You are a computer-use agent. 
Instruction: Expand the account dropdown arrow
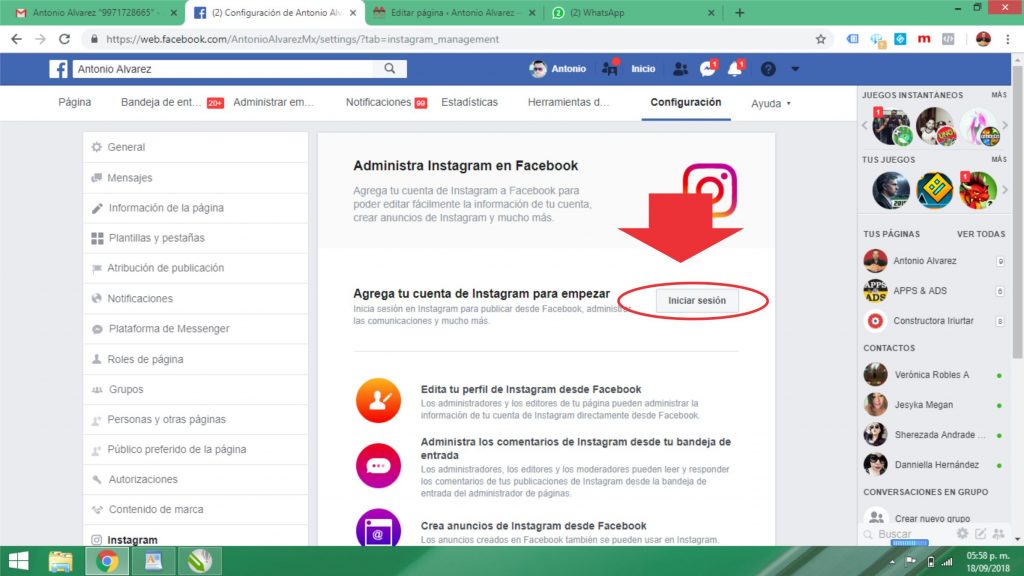click(795, 69)
